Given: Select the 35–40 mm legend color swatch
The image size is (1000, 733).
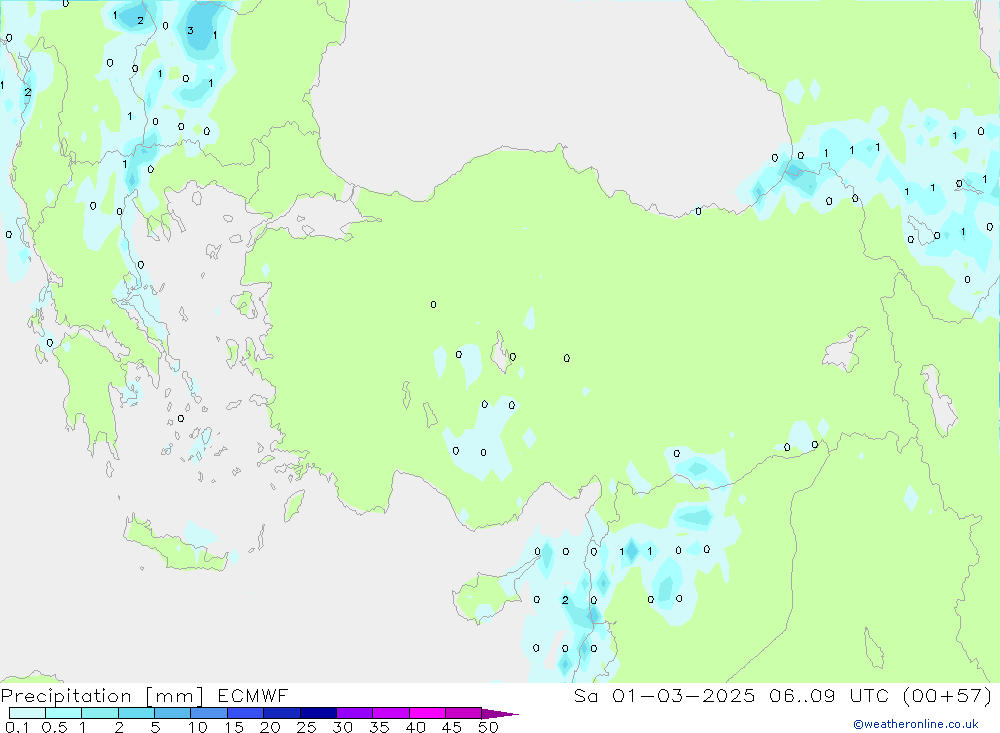Looking at the screenshot, I should tap(390, 713).
